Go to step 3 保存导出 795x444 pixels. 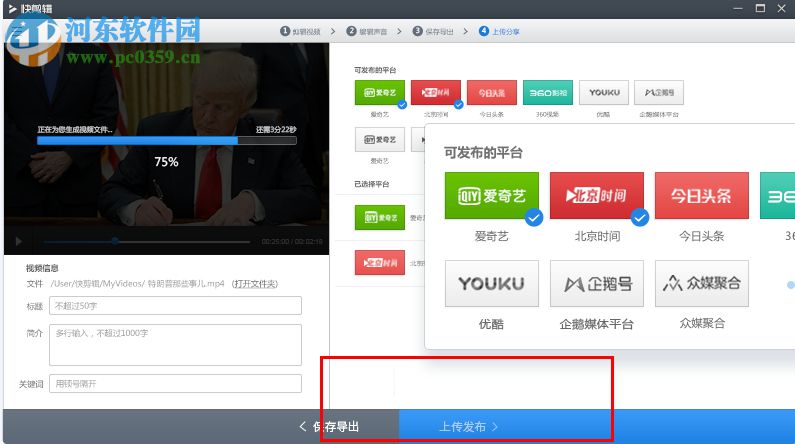pyautogui.click(x=433, y=31)
